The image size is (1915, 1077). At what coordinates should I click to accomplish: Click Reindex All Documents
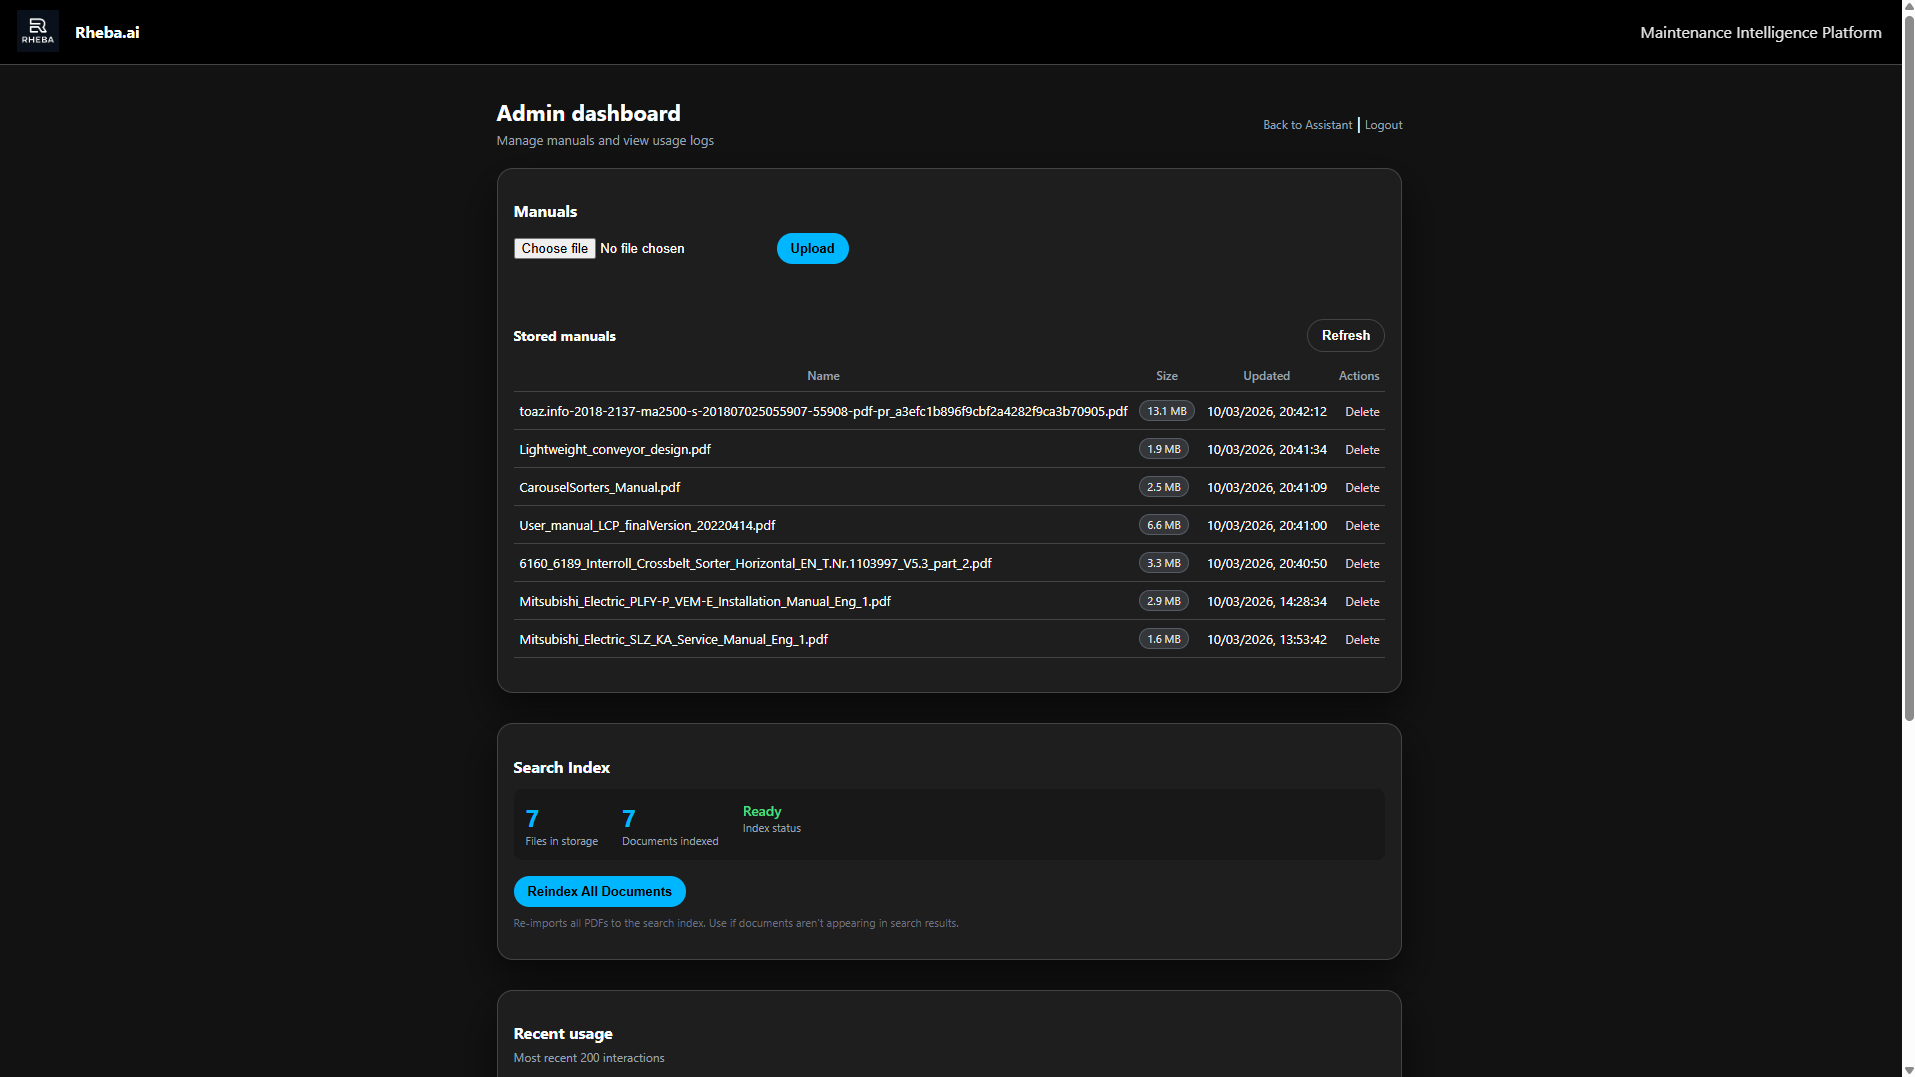599,891
